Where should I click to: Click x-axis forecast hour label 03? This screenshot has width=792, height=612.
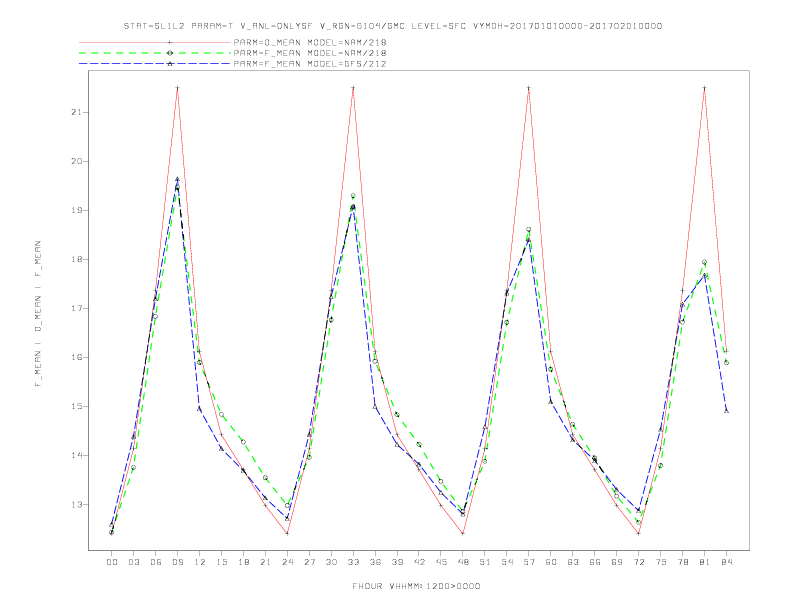tap(133, 562)
